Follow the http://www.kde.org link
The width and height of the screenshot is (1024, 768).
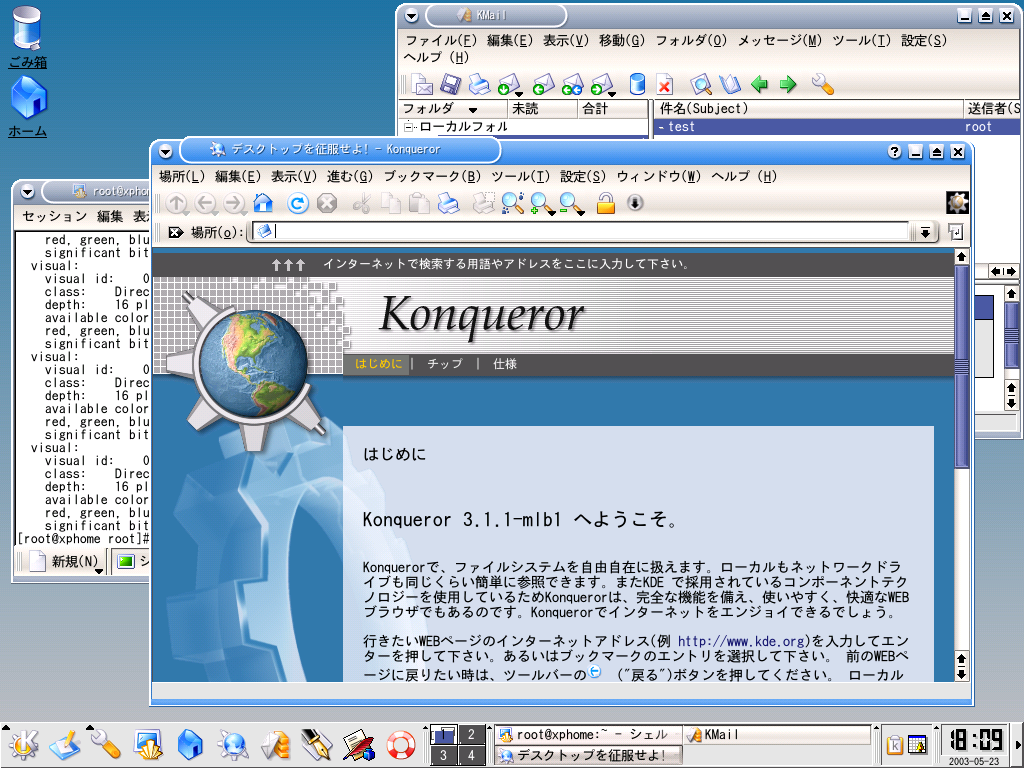pos(743,641)
